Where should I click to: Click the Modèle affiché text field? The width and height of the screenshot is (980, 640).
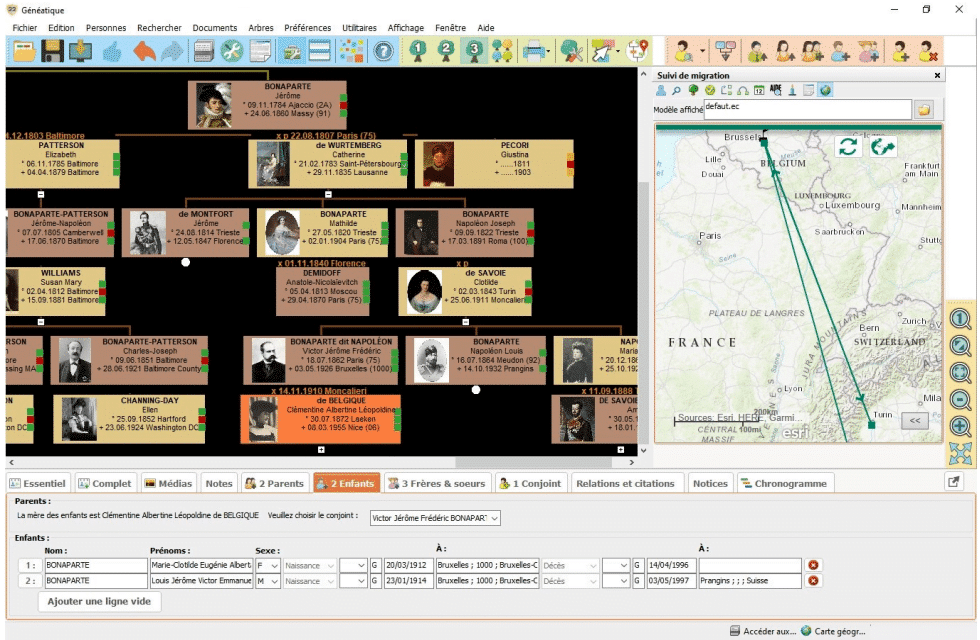tap(806, 109)
